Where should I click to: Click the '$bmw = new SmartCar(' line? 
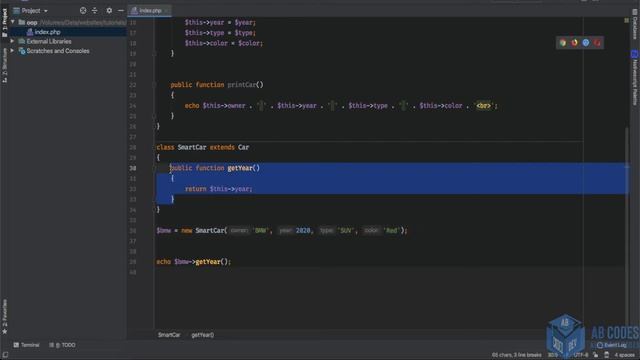(x=282, y=231)
